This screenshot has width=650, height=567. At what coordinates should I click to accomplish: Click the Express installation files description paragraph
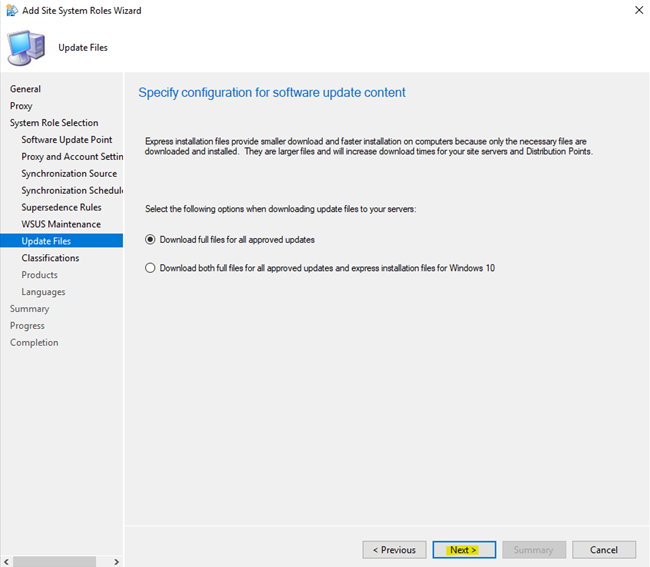369,146
